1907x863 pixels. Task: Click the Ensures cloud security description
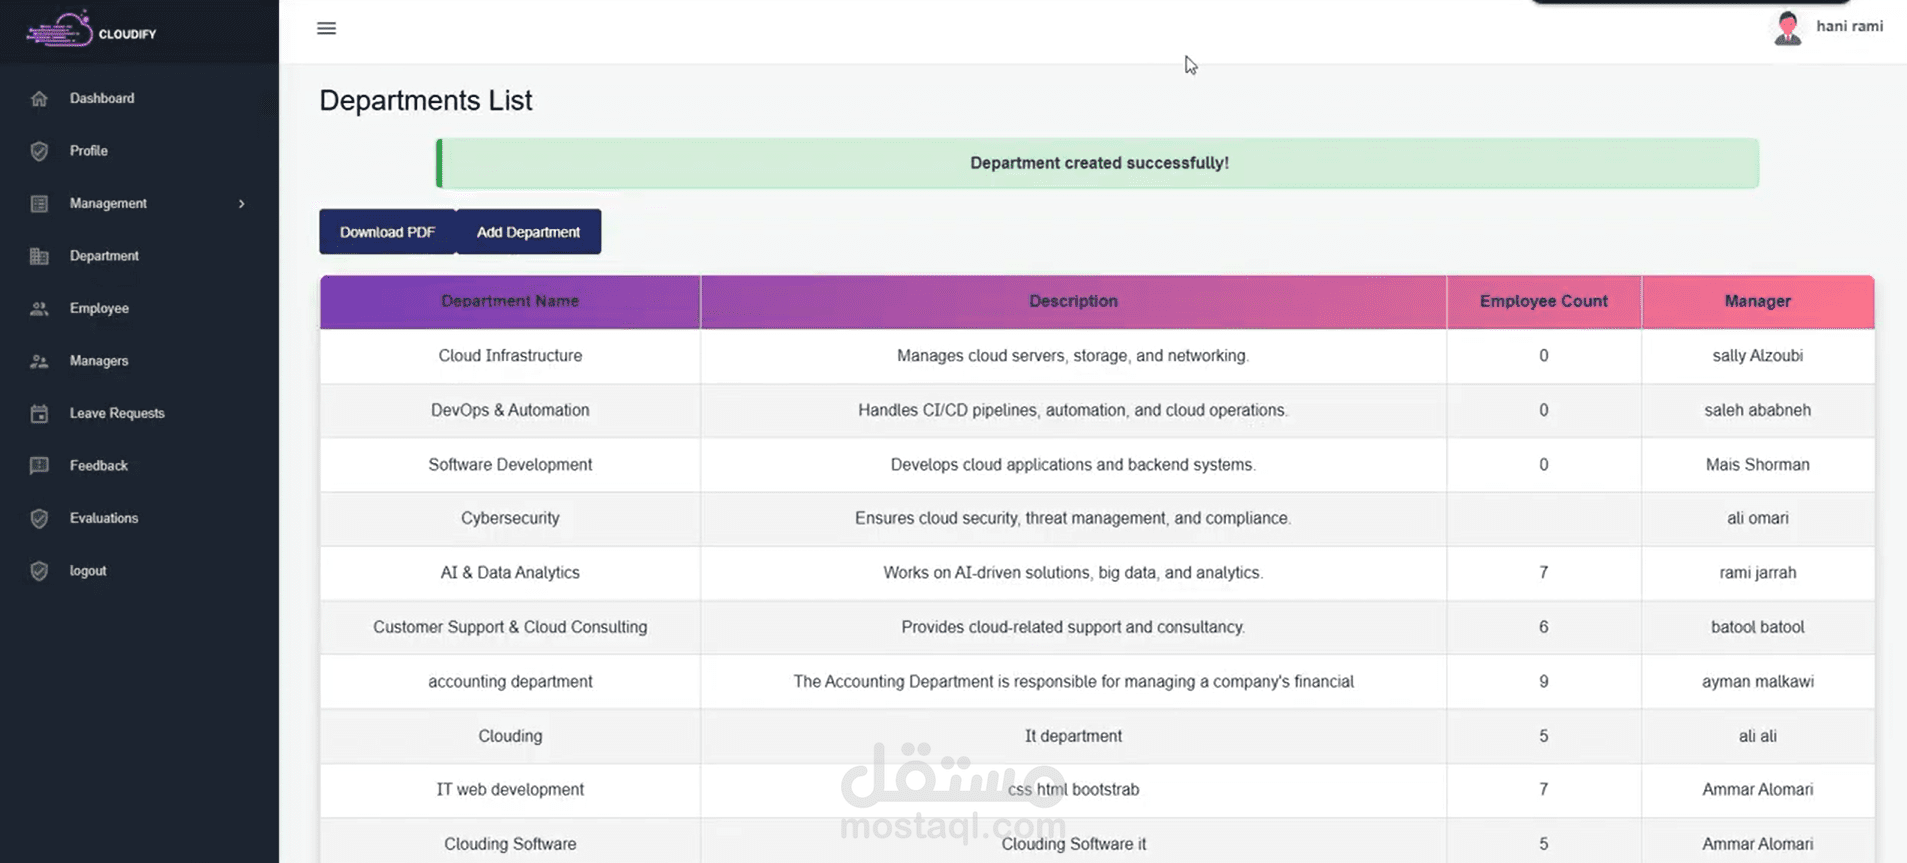coord(1073,518)
